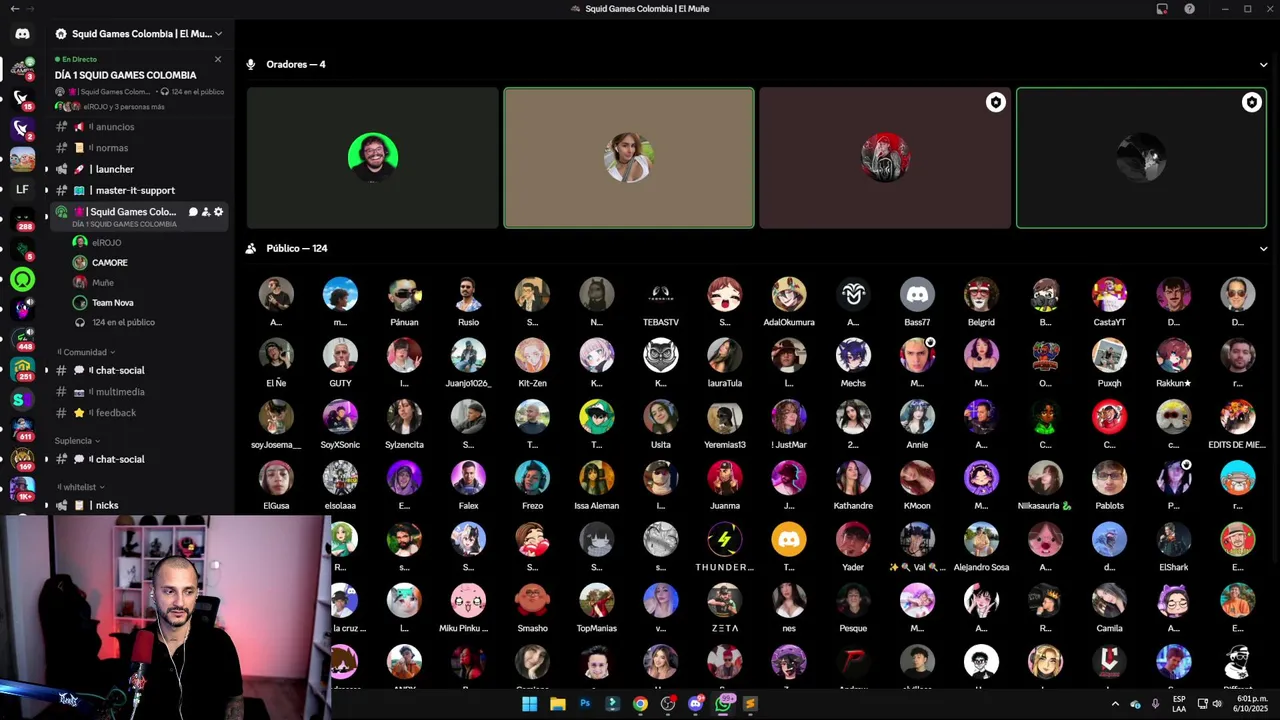Open WhatsApp from taskbar
1280x720 pixels.
click(723, 704)
